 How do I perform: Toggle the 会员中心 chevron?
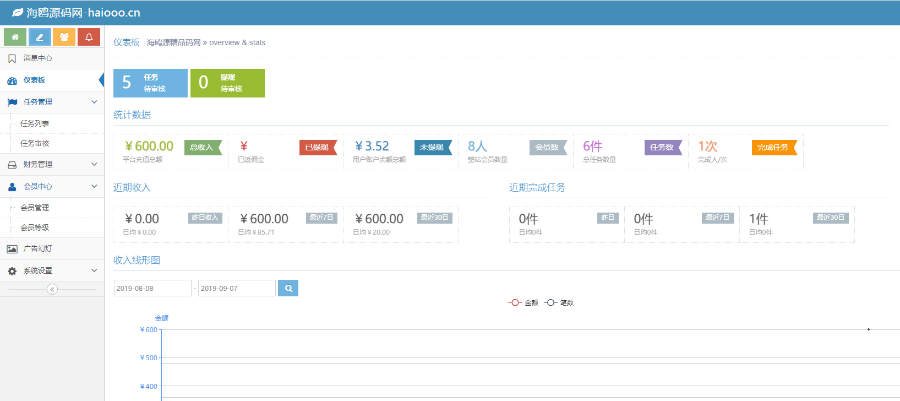coord(94,186)
